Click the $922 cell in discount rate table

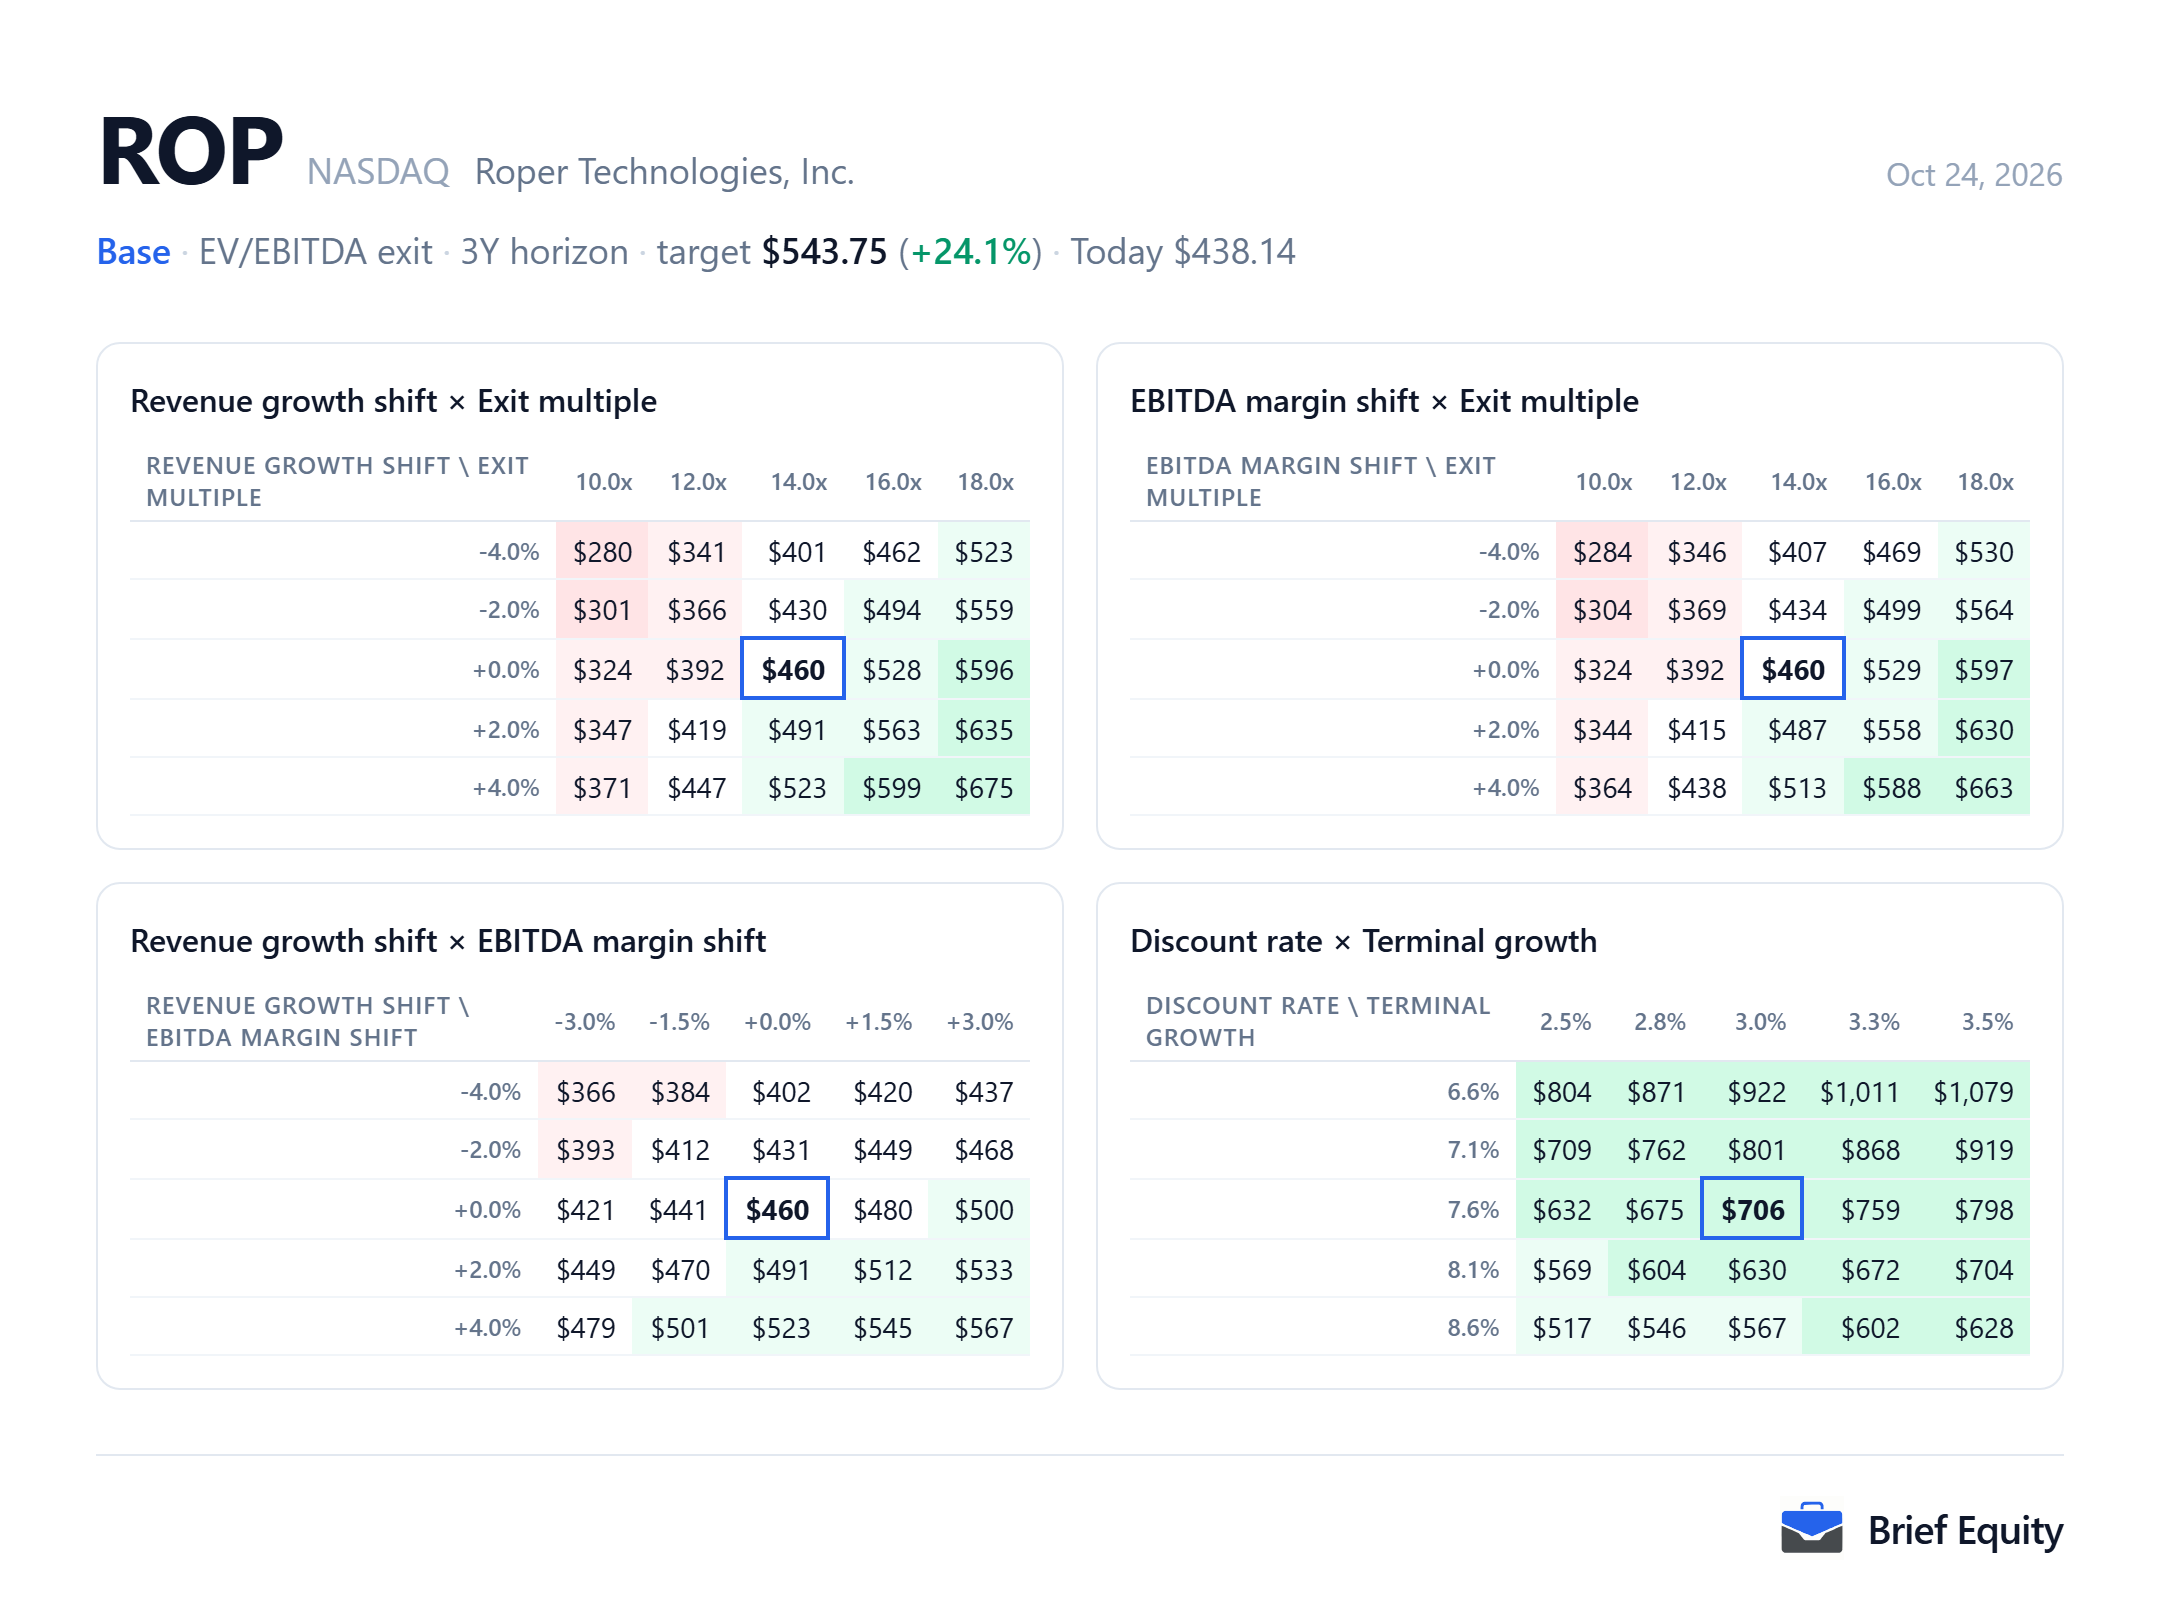coord(1756,1092)
